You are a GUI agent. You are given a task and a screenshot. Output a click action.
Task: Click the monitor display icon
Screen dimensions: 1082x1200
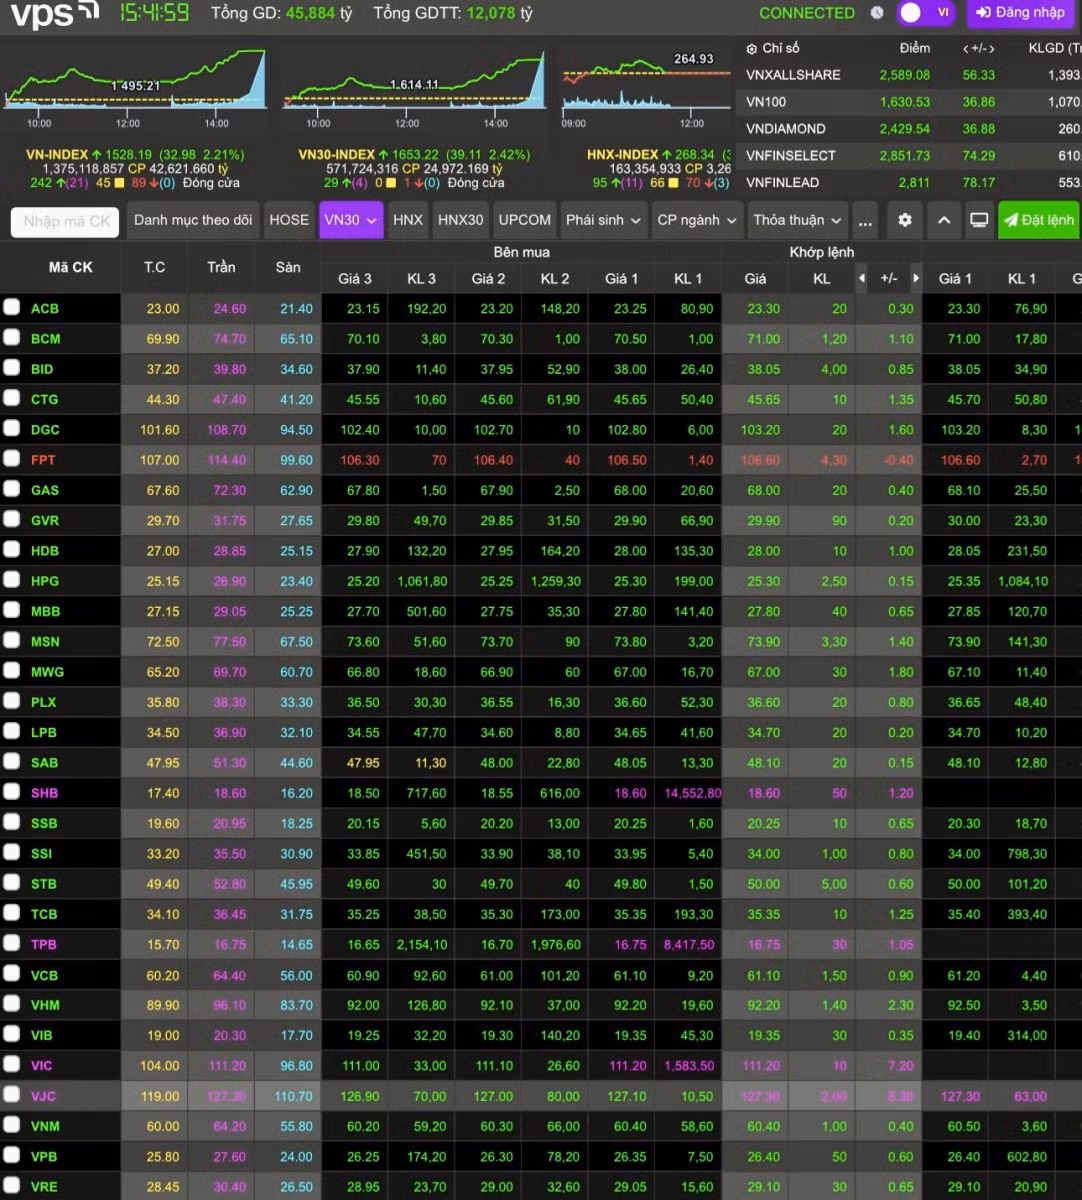979,220
